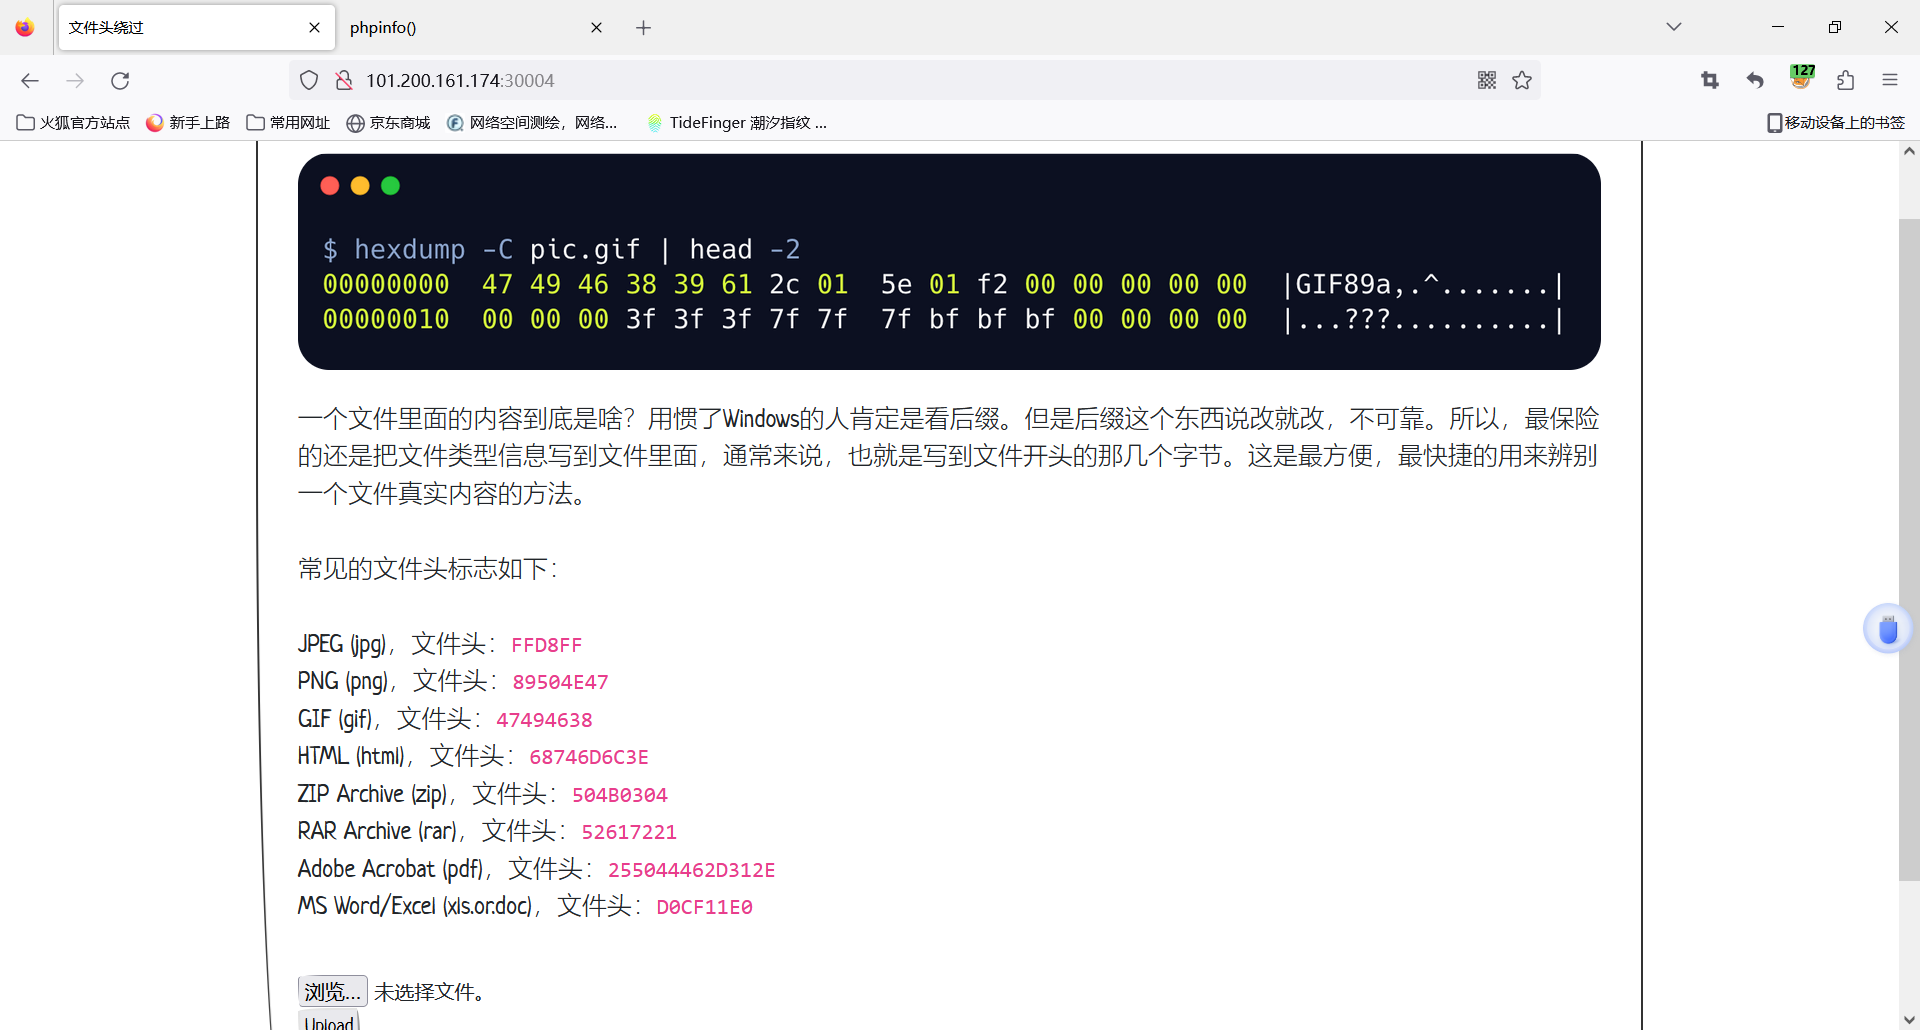1920x1030 pixels.
Task: Click the 常见的文件头标志如下 heading
Action: click(x=427, y=569)
